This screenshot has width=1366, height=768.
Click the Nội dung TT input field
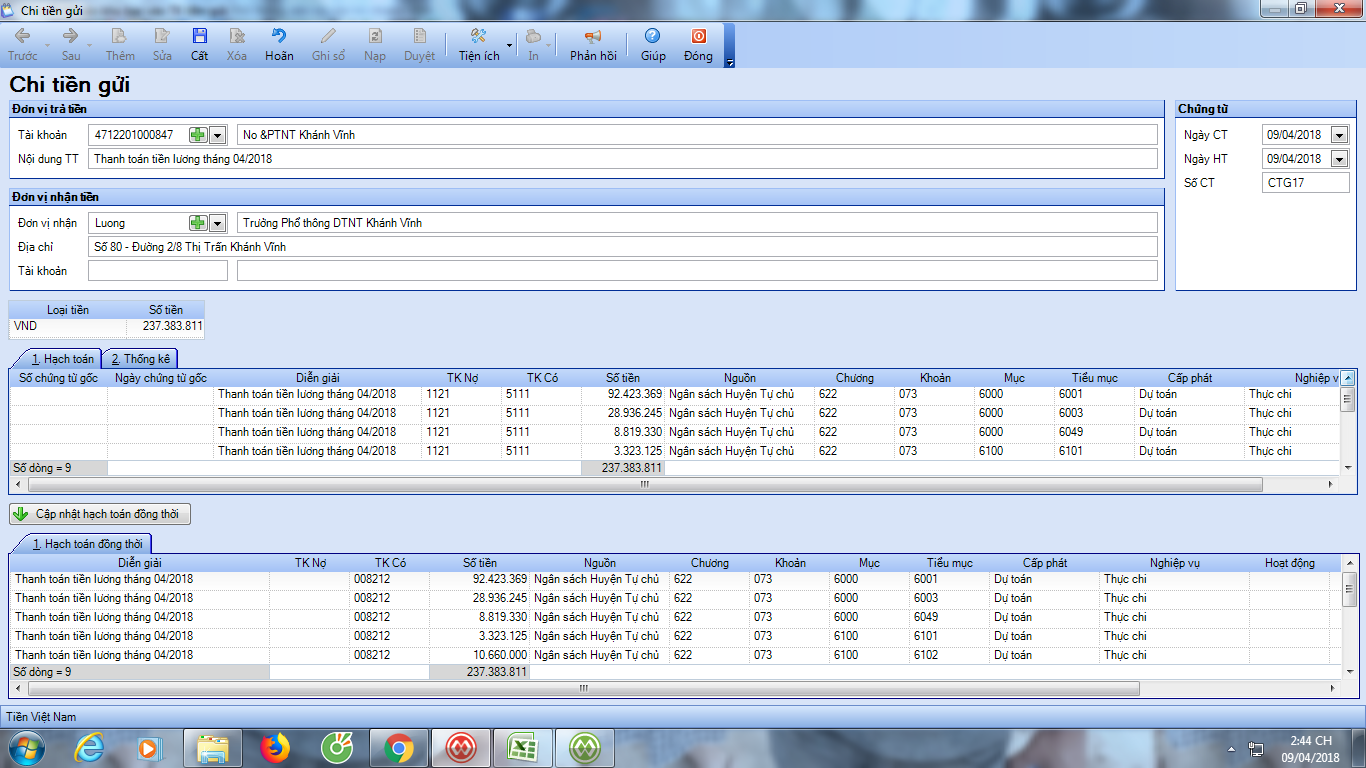(x=623, y=159)
